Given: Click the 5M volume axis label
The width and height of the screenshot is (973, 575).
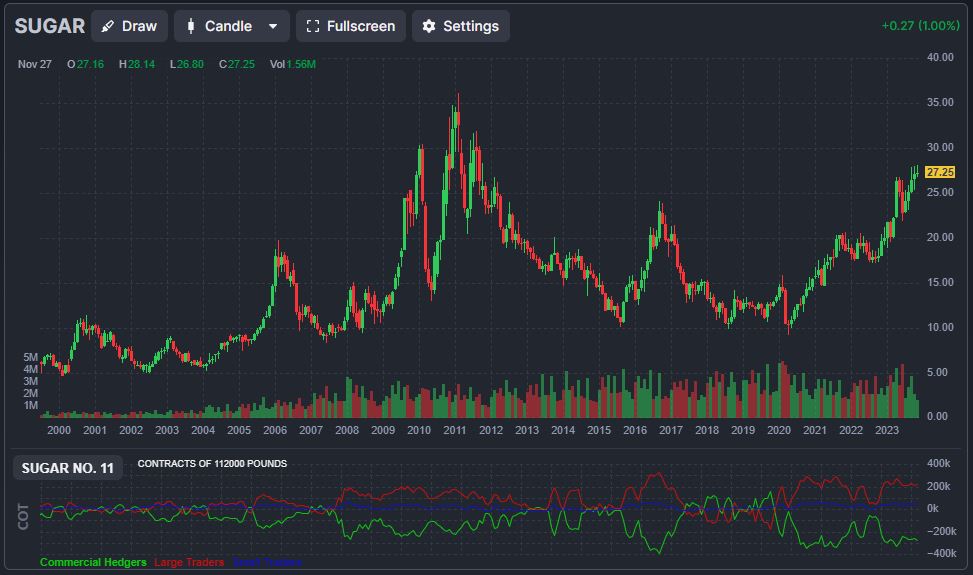Looking at the screenshot, I should click(x=30, y=357).
